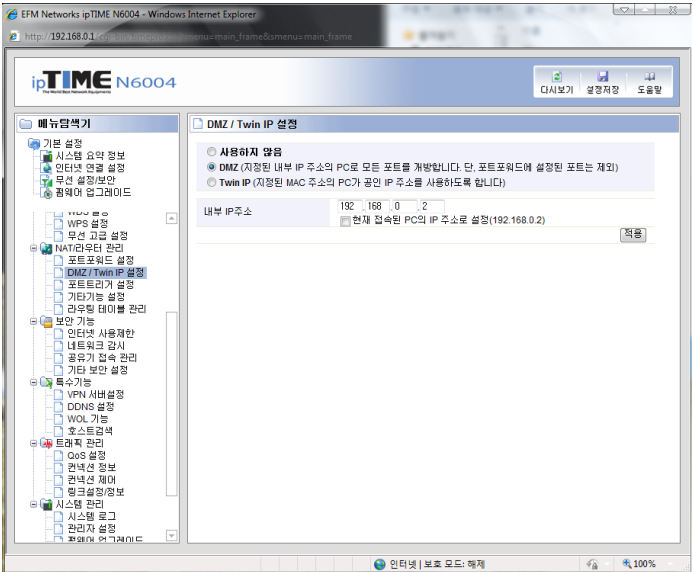Viewport: 693px width, 572px height.
Task: Click the menu tree scroll down arrow
Action: [171, 536]
